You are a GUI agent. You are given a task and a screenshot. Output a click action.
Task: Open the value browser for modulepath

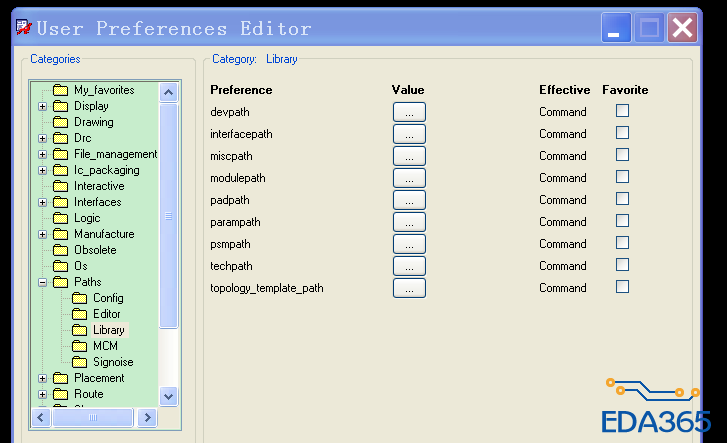(x=409, y=178)
